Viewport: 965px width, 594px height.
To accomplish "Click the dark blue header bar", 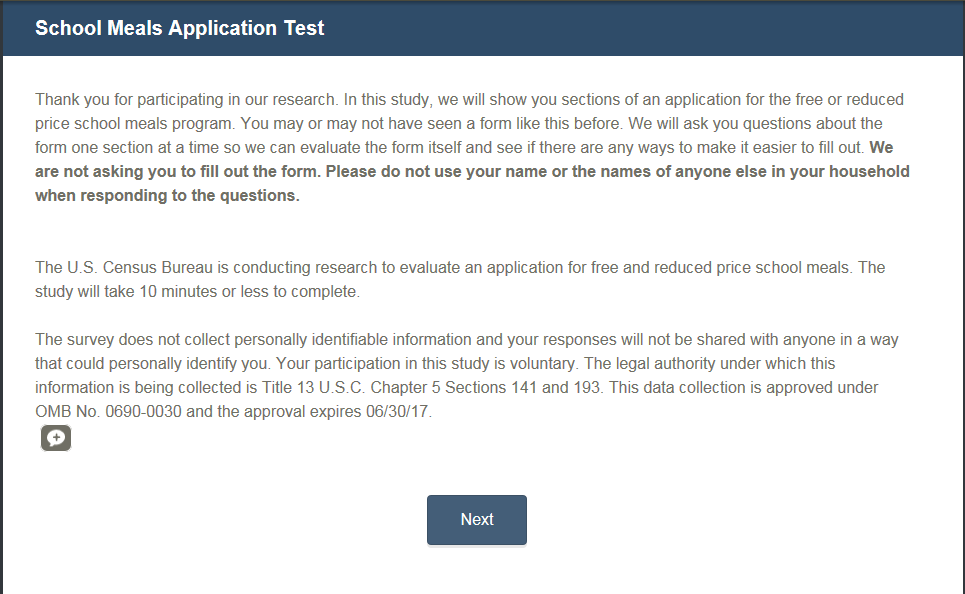I will click(x=640, y=28).
